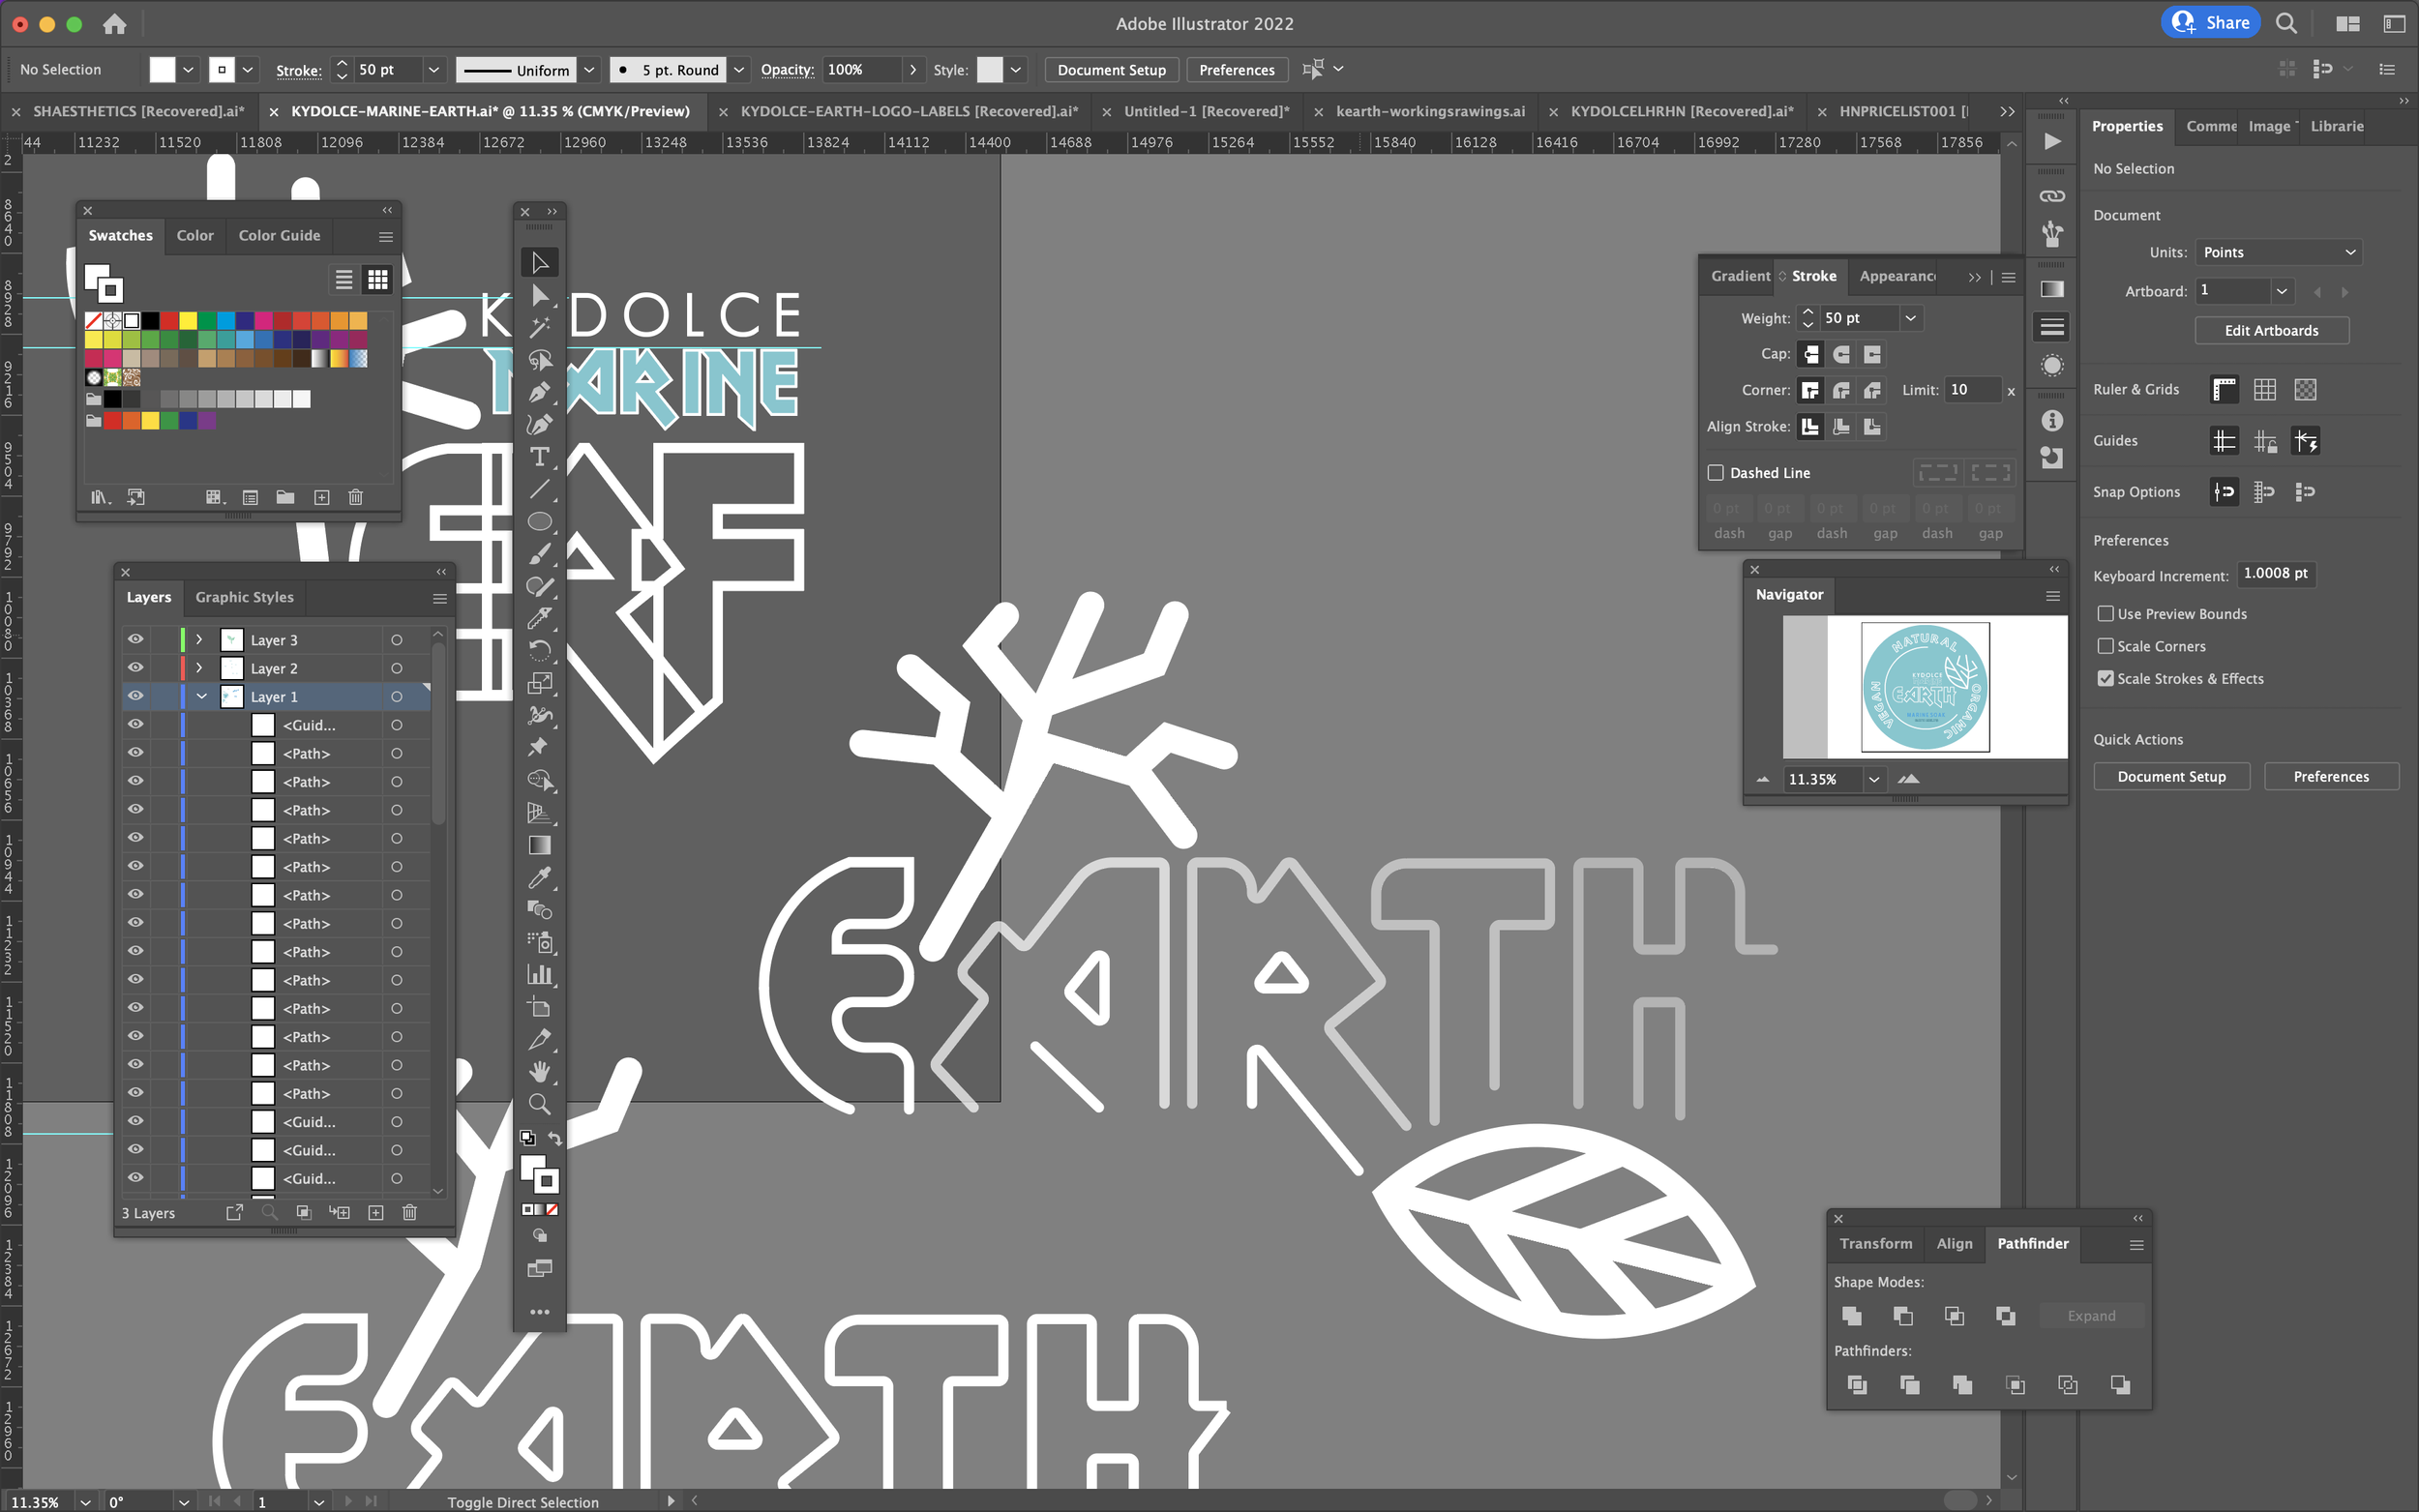The height and width of the screenshot is (1512, 2419).
Task: Enable the Dashed Line checkbox
Action: point(1716,472)
